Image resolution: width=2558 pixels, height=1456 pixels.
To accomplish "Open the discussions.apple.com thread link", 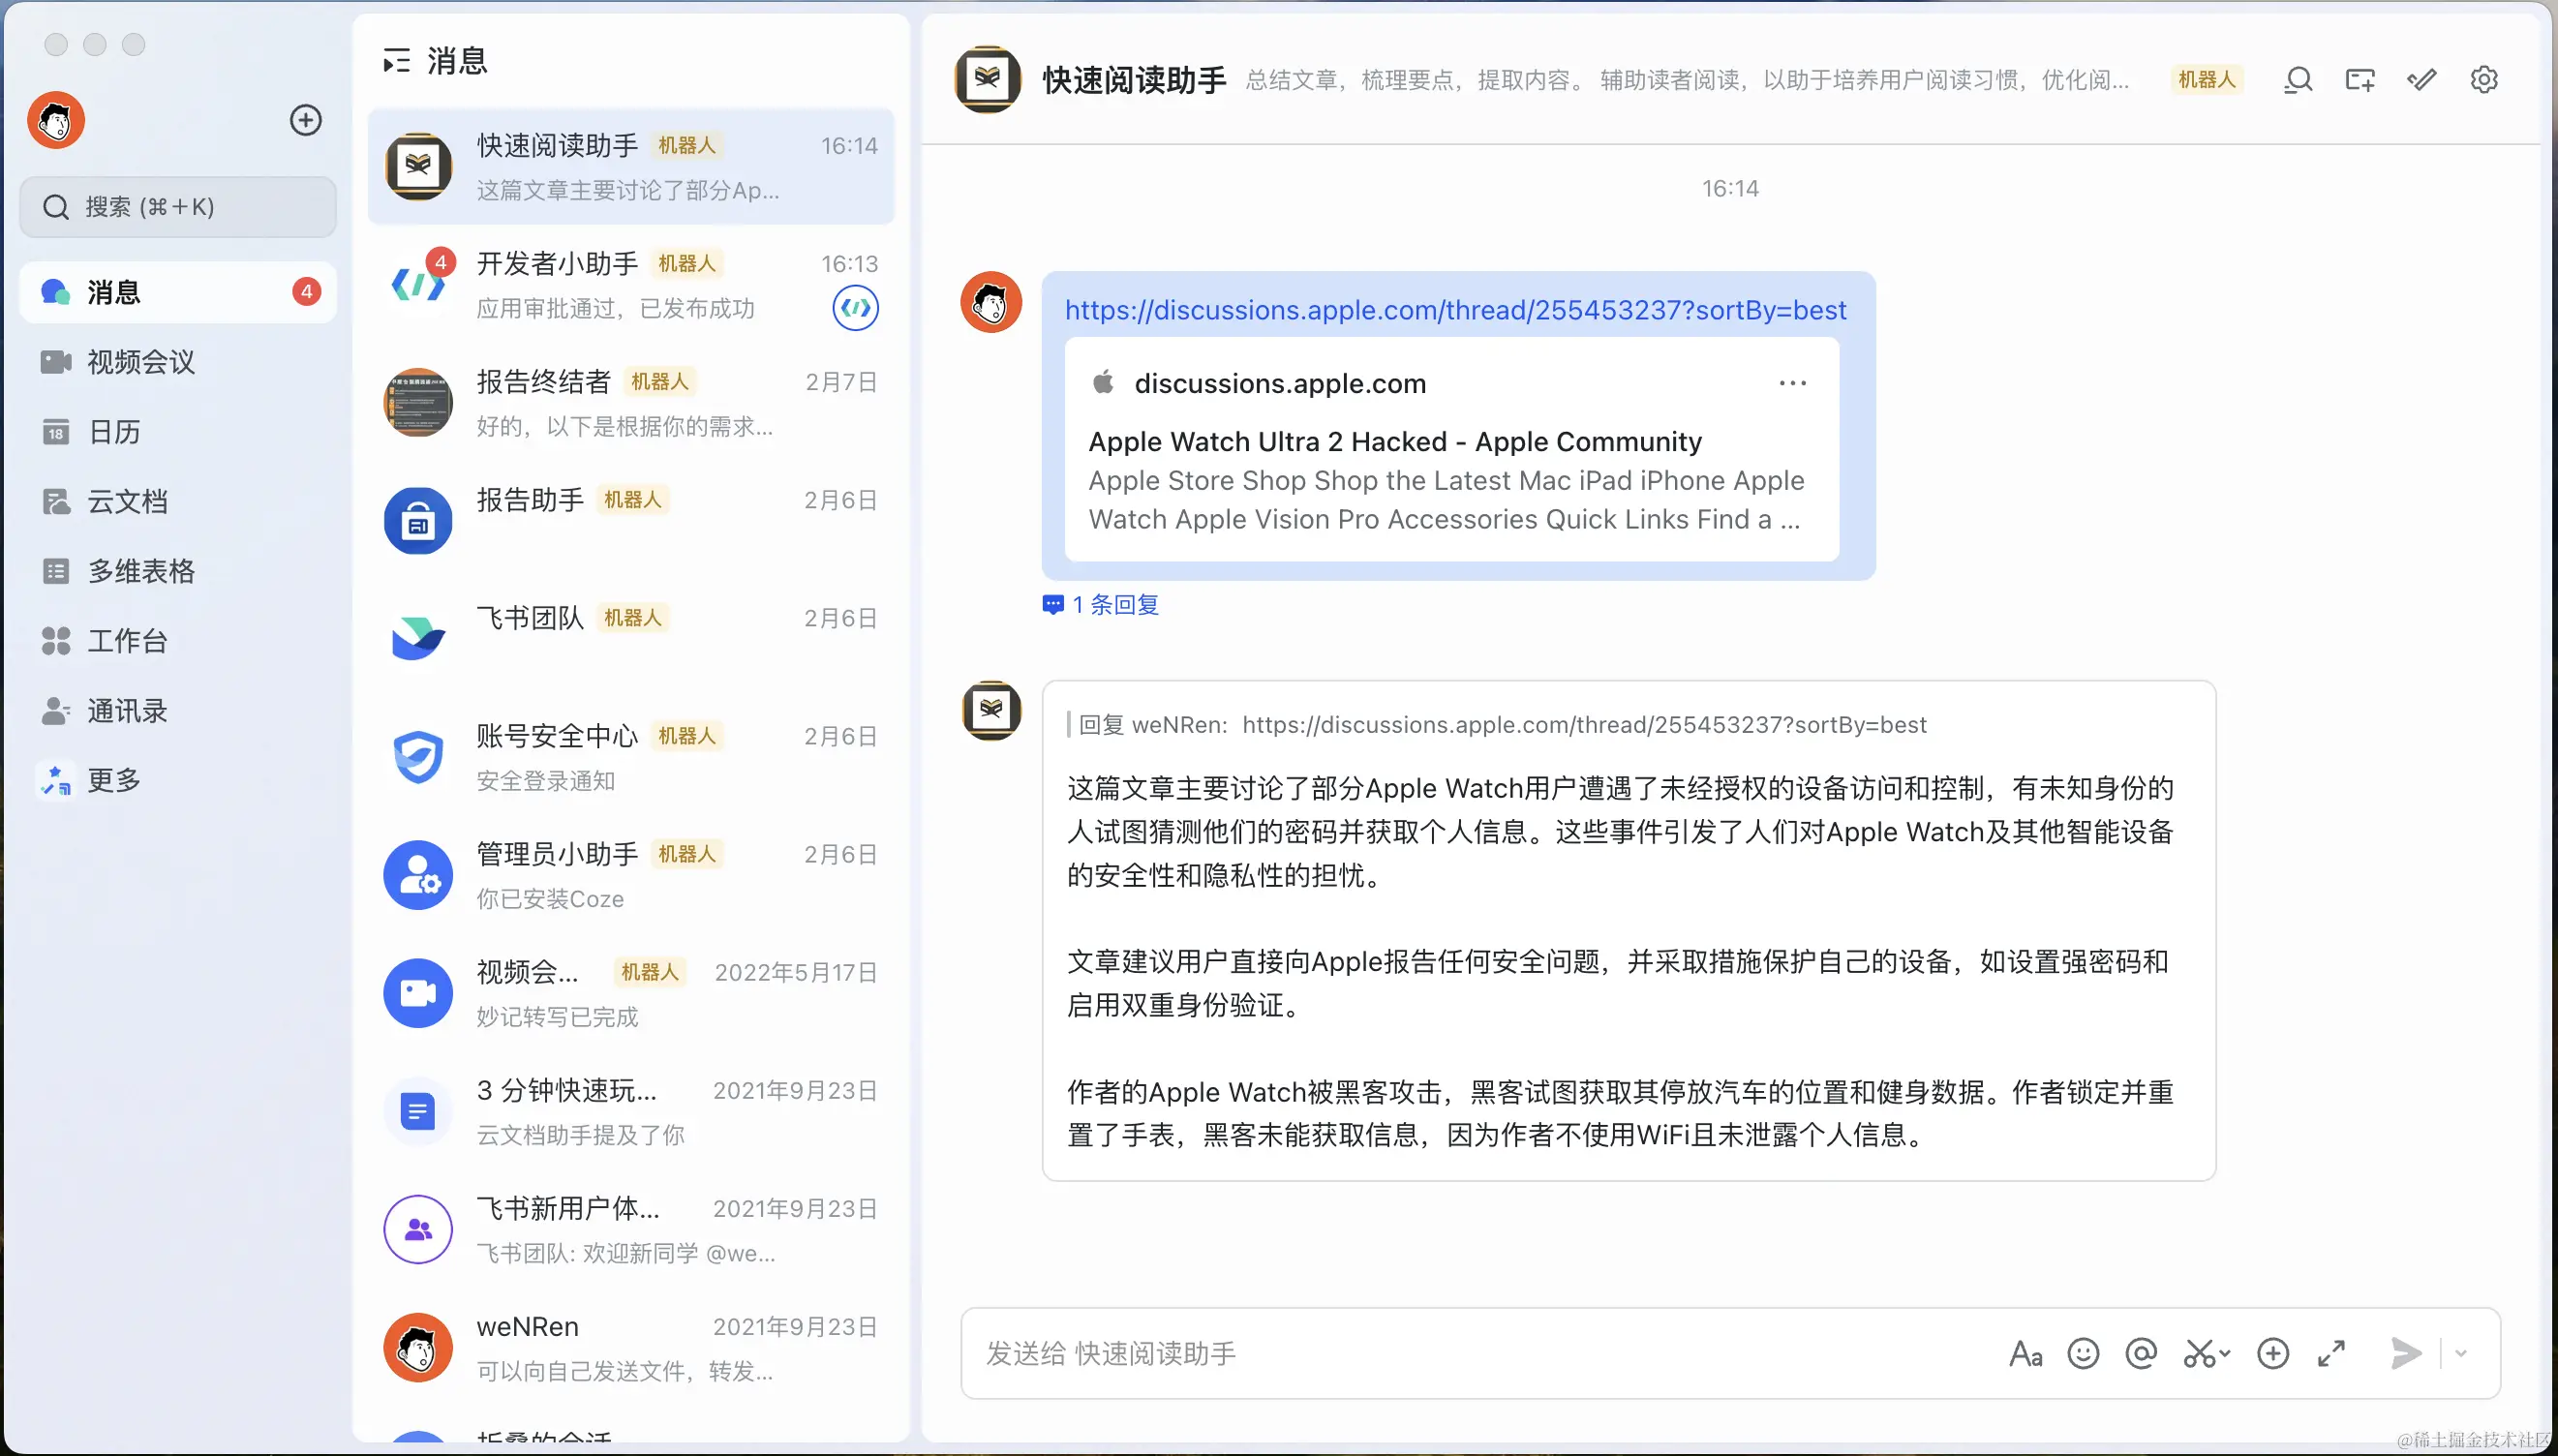I will click(1455, 310).
